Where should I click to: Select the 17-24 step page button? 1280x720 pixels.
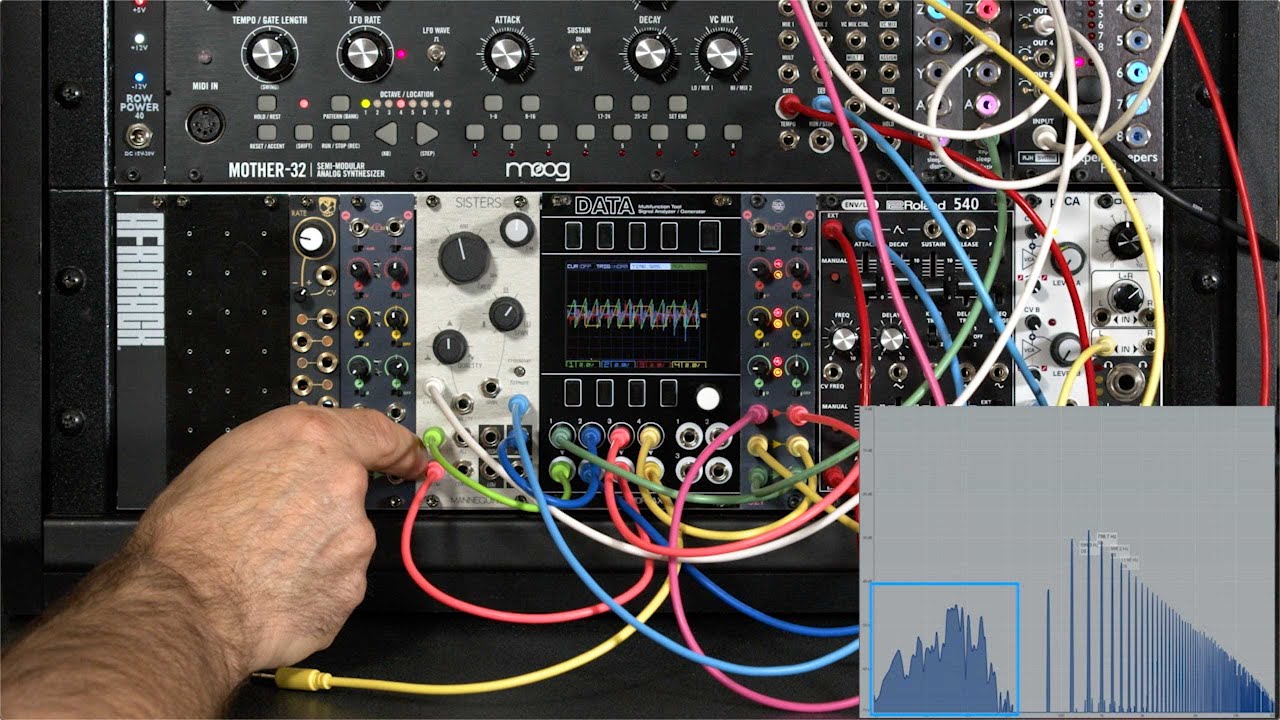coord(603,103)
